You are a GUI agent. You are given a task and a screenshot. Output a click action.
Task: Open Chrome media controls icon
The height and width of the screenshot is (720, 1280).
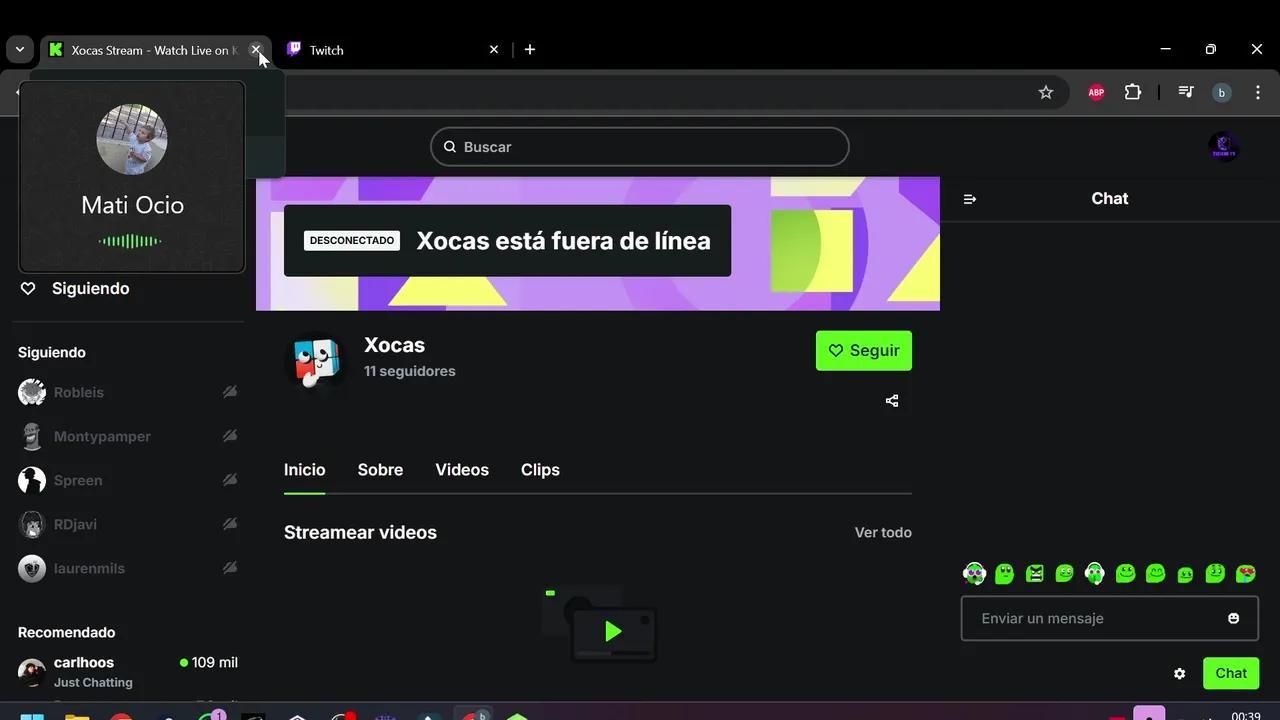1186,92
